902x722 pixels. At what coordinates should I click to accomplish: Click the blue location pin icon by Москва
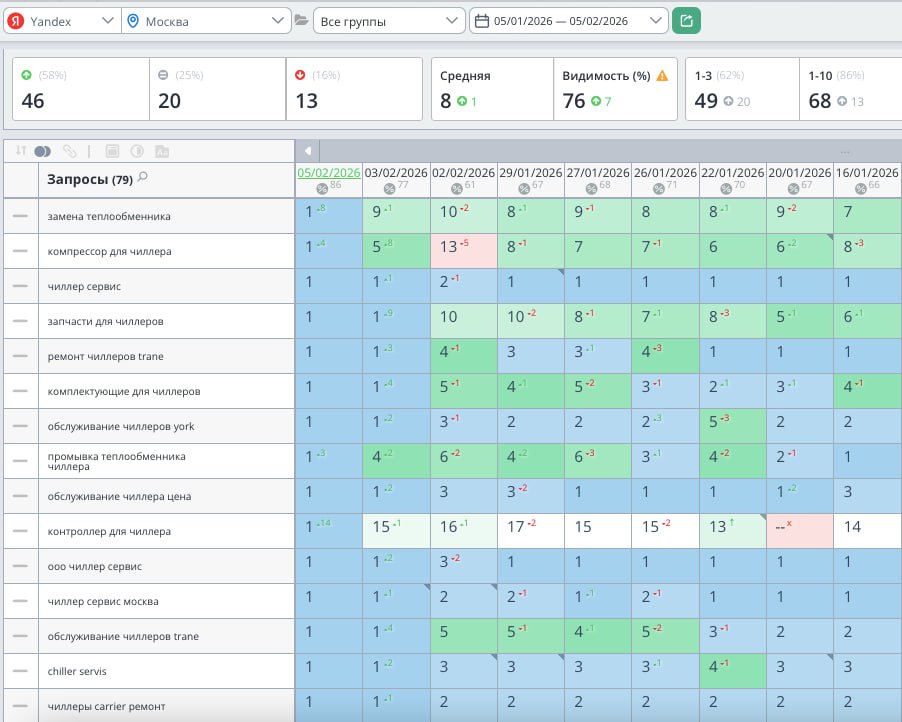(x=133, y=21)
